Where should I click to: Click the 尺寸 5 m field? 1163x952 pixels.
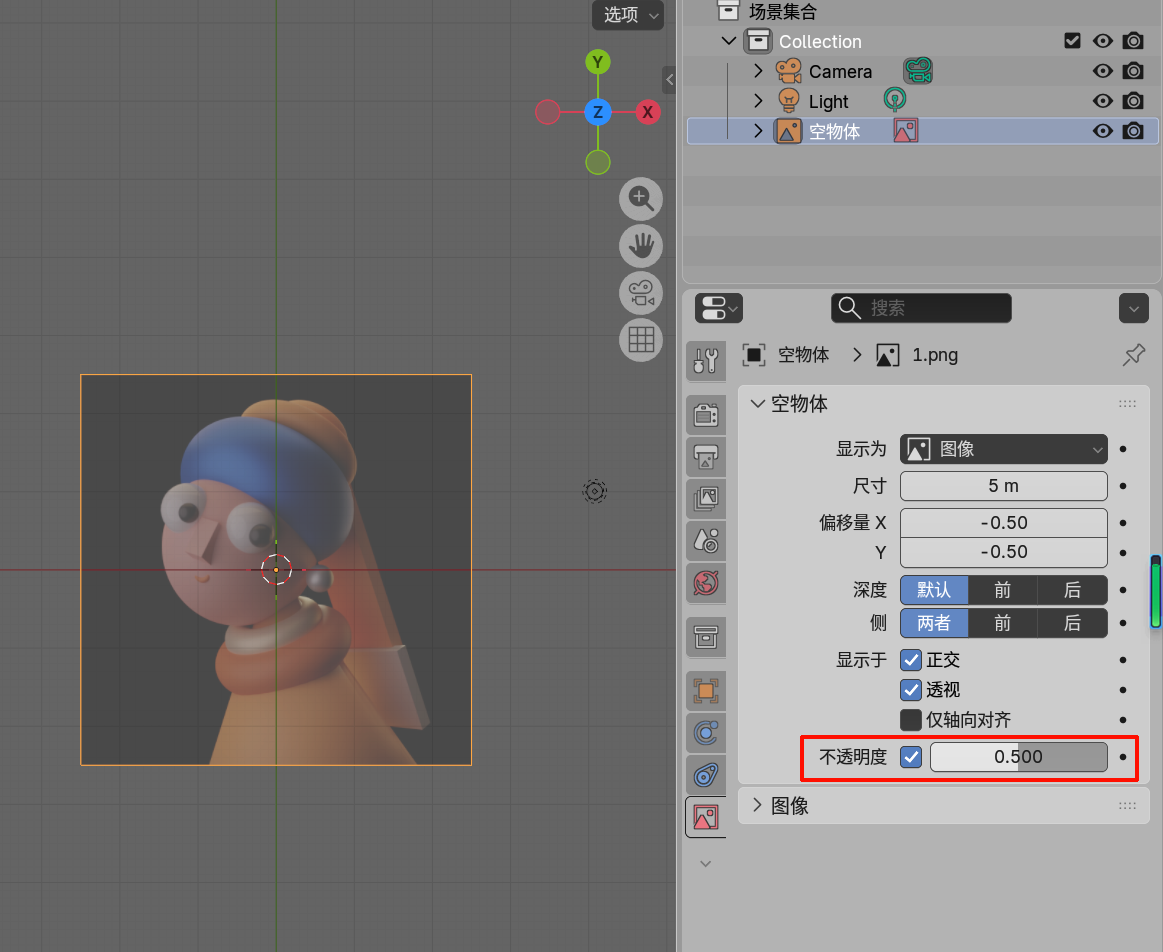tap(1004, 486)
